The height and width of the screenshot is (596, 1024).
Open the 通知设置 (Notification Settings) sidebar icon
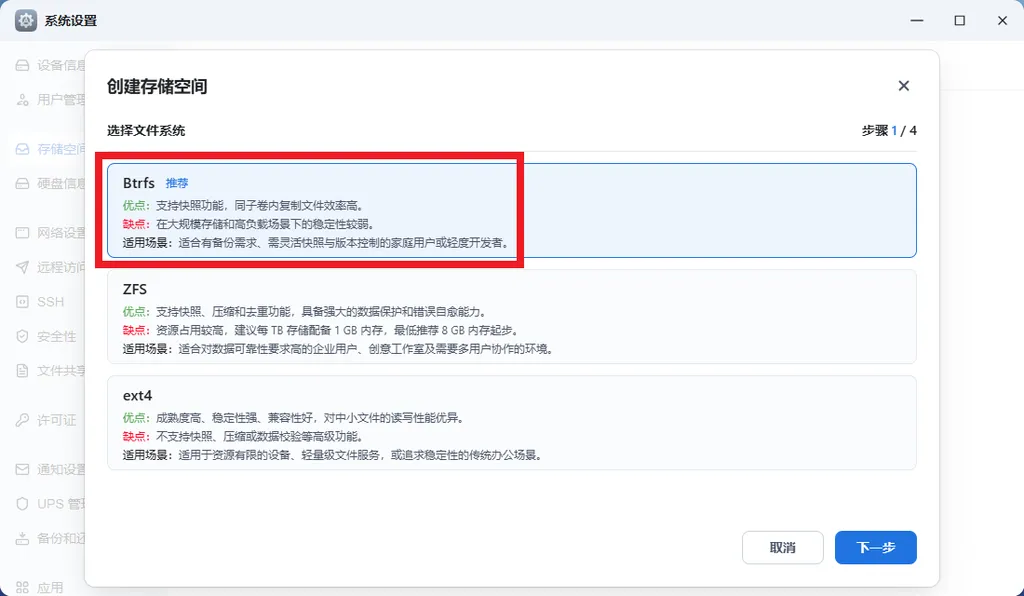(x=22, y=468)
